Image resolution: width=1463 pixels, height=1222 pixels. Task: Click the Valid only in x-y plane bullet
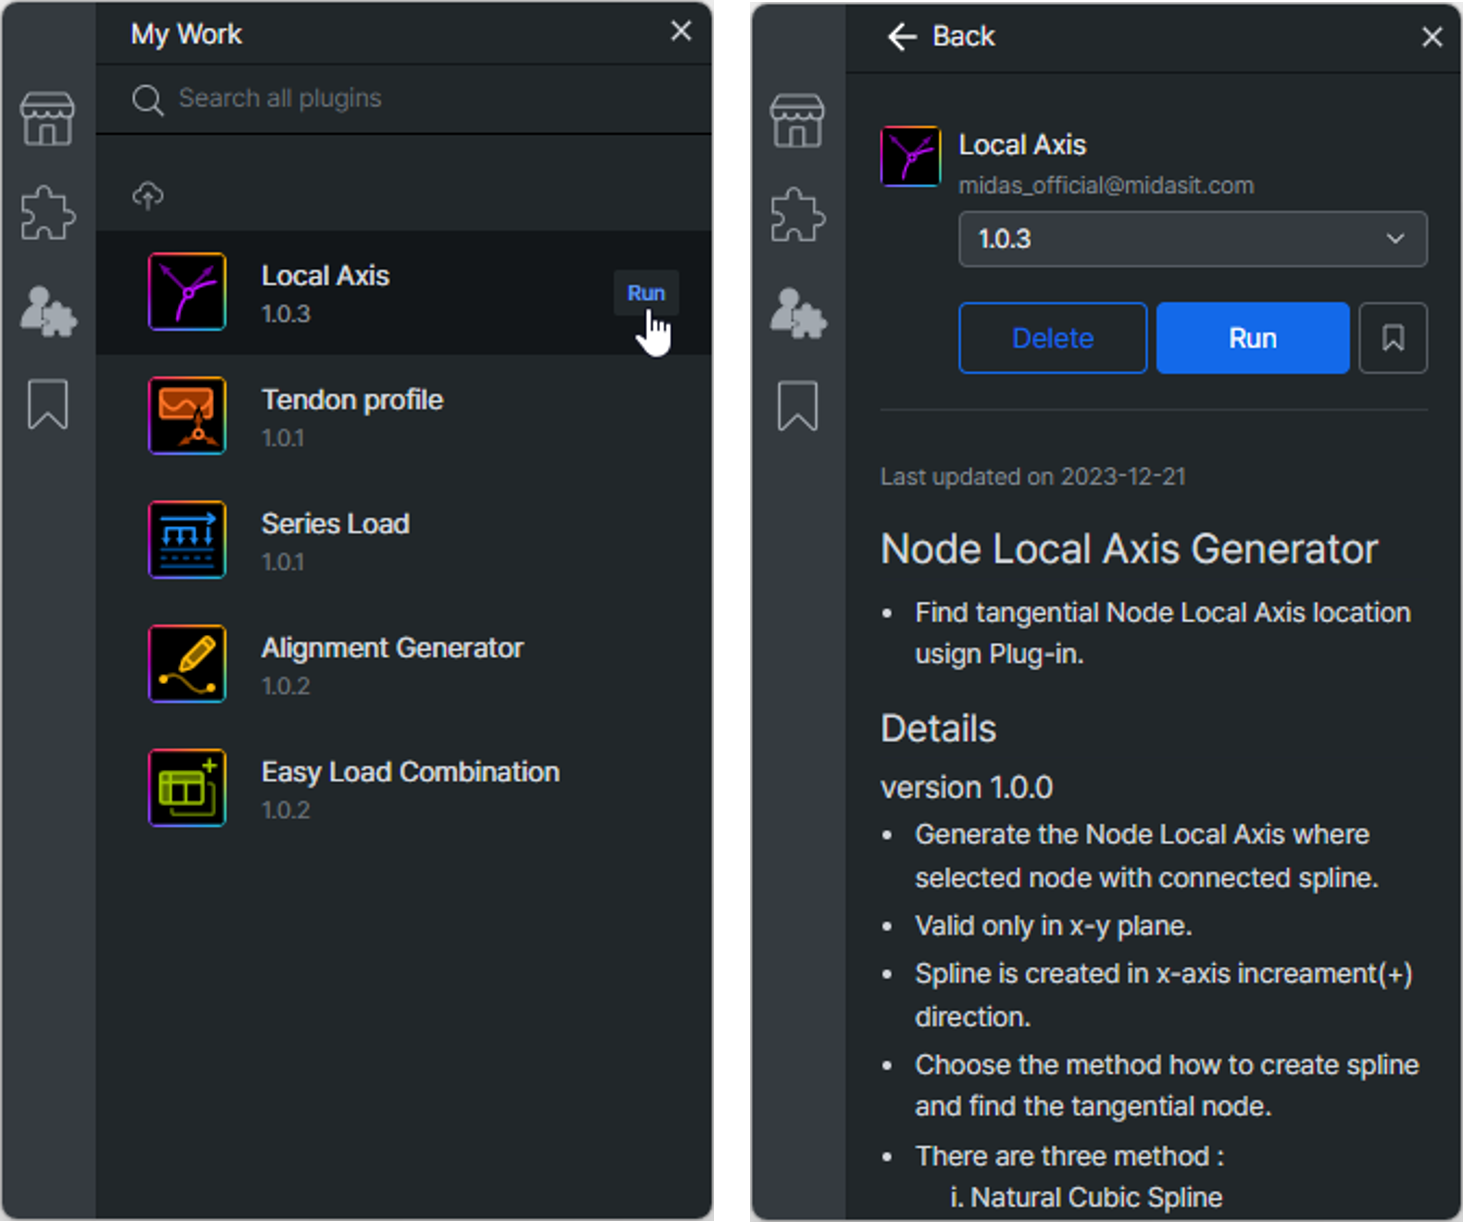click(x=1053, y=926)
